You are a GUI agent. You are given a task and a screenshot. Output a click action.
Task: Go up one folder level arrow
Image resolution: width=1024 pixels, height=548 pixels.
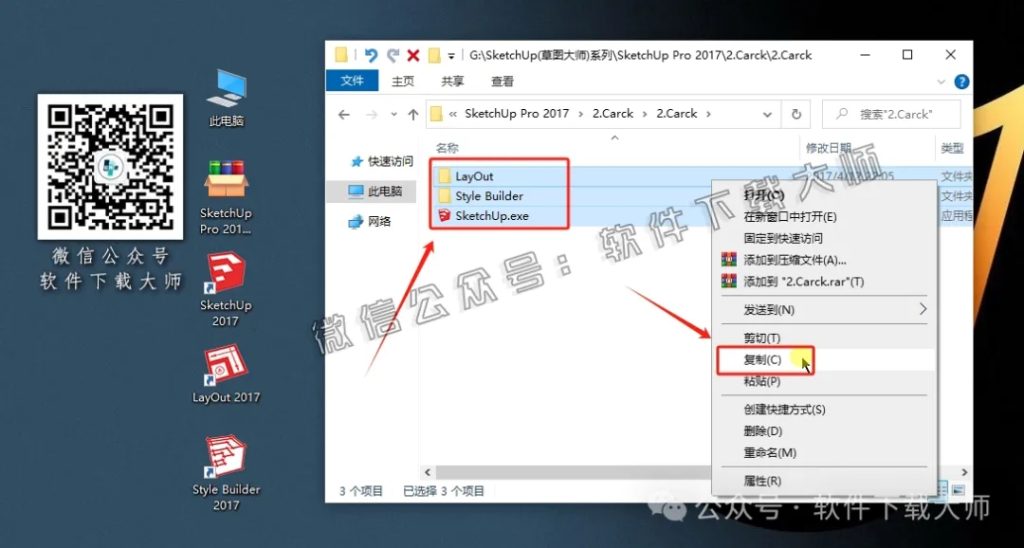click(x=413, y=114)
